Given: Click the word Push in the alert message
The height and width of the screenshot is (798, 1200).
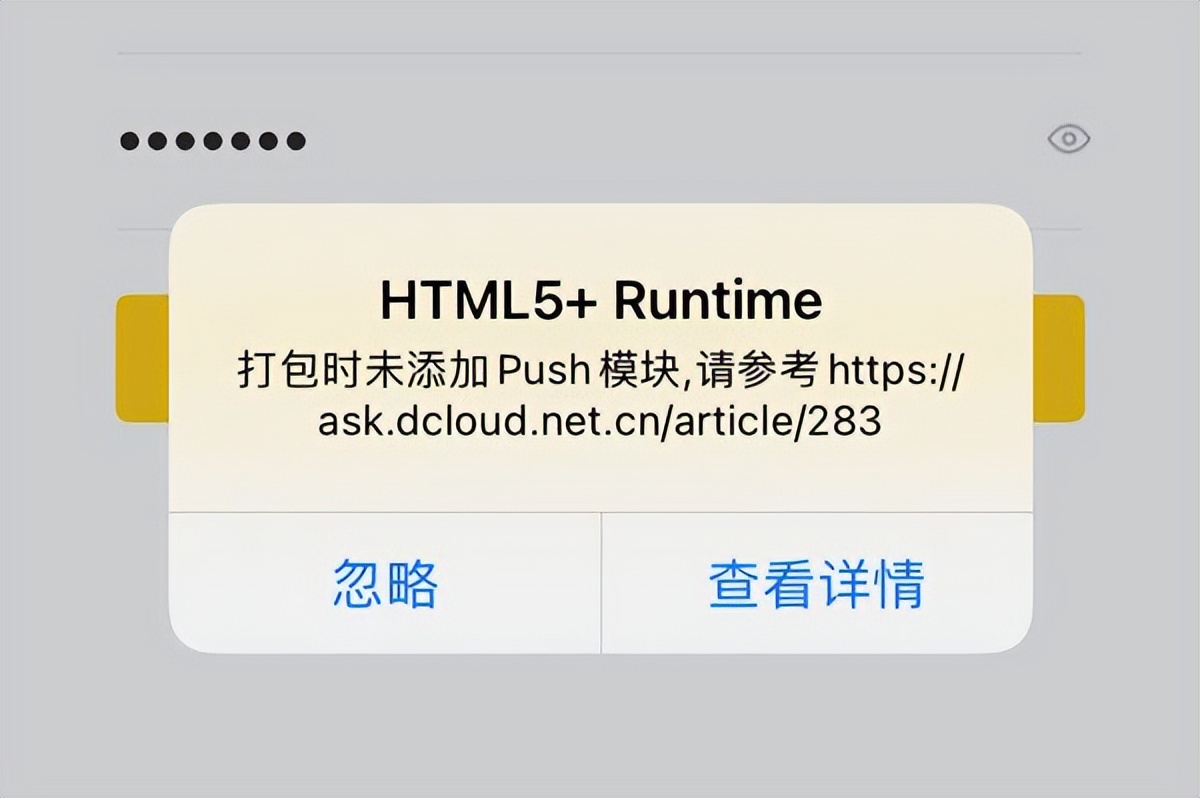Looking at the screenshot, I should [x=547, y=373].
